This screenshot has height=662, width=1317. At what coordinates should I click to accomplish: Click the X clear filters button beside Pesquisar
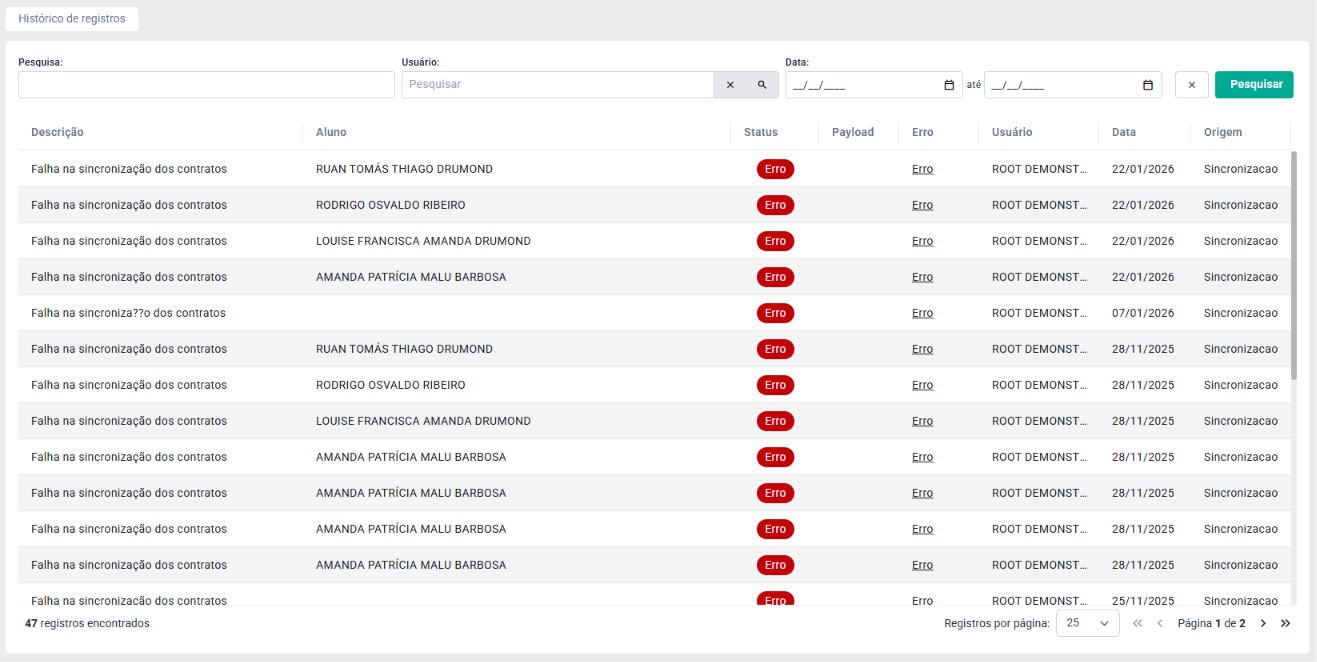click(1192, 85)
